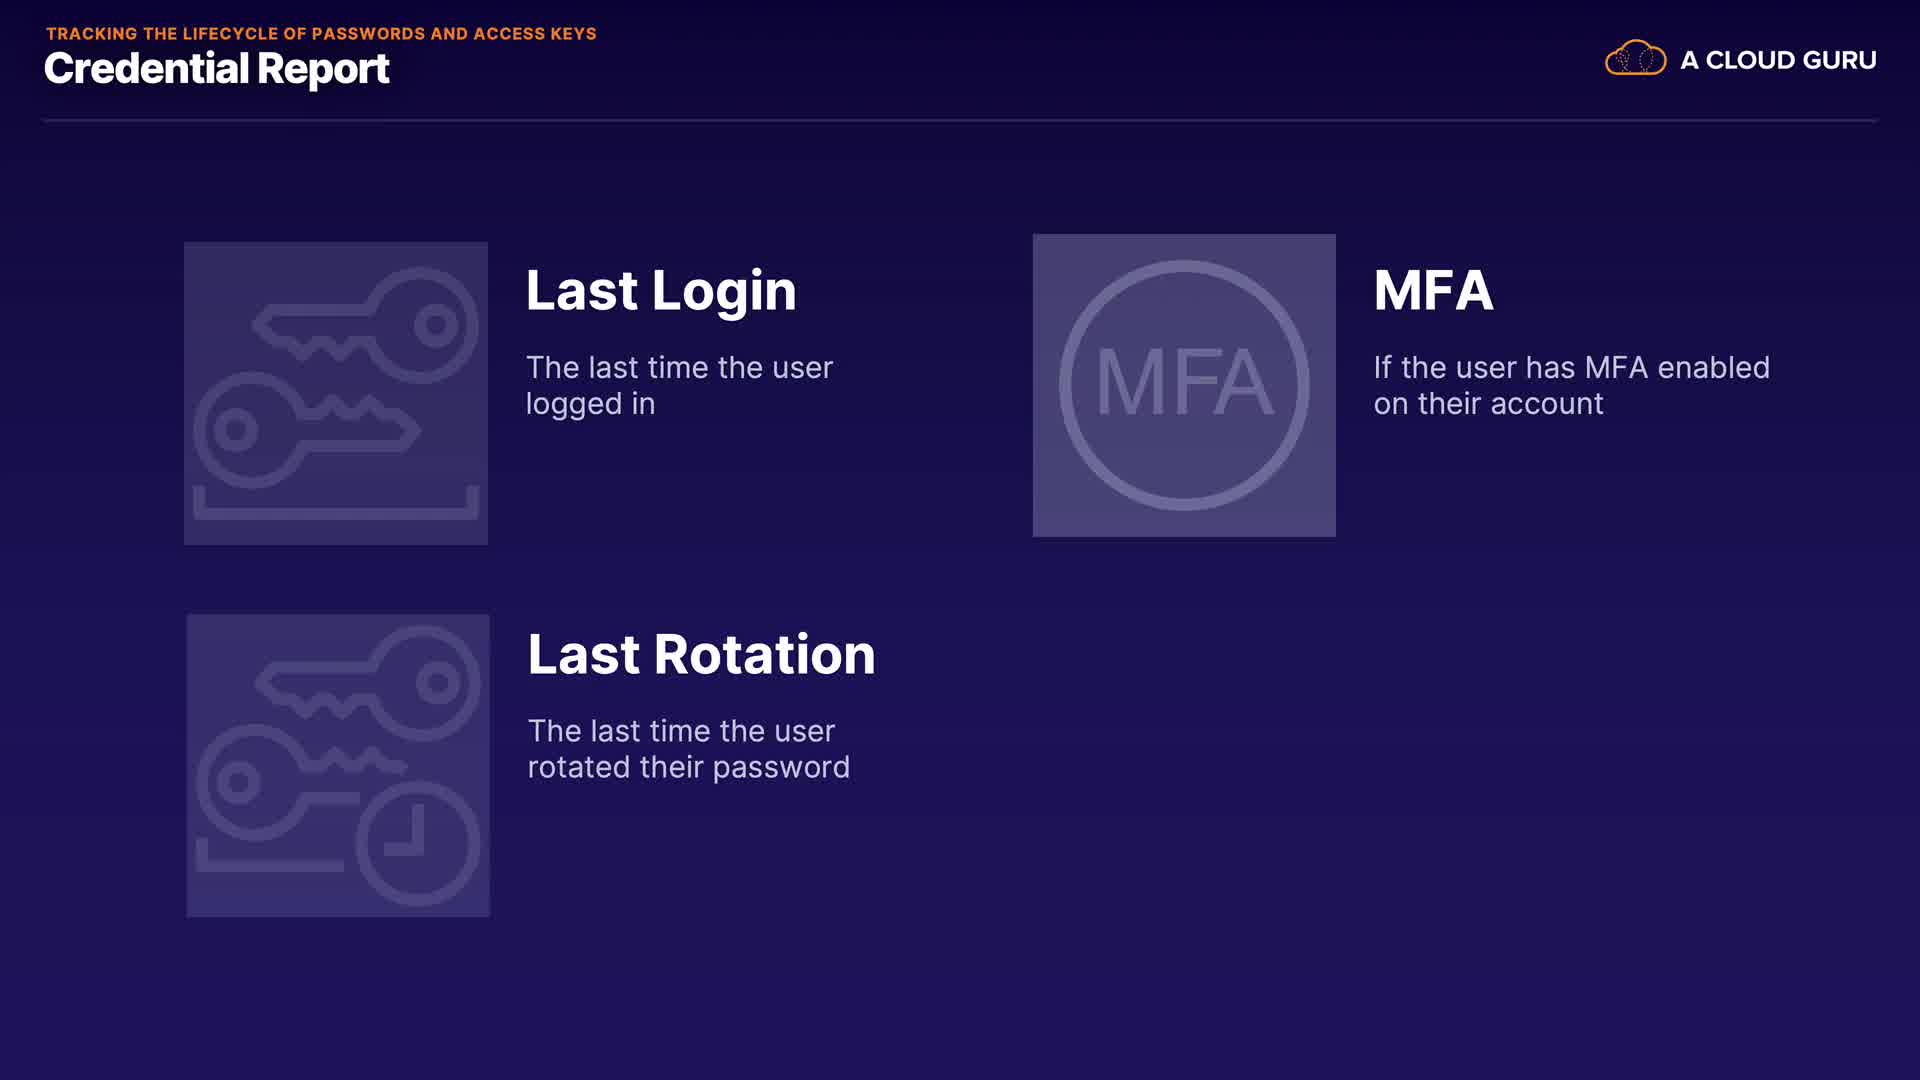Viewport: 1920px width, 1080px height.
Task: Click the Last Login keys icon tile
Action: pos(335,393)
